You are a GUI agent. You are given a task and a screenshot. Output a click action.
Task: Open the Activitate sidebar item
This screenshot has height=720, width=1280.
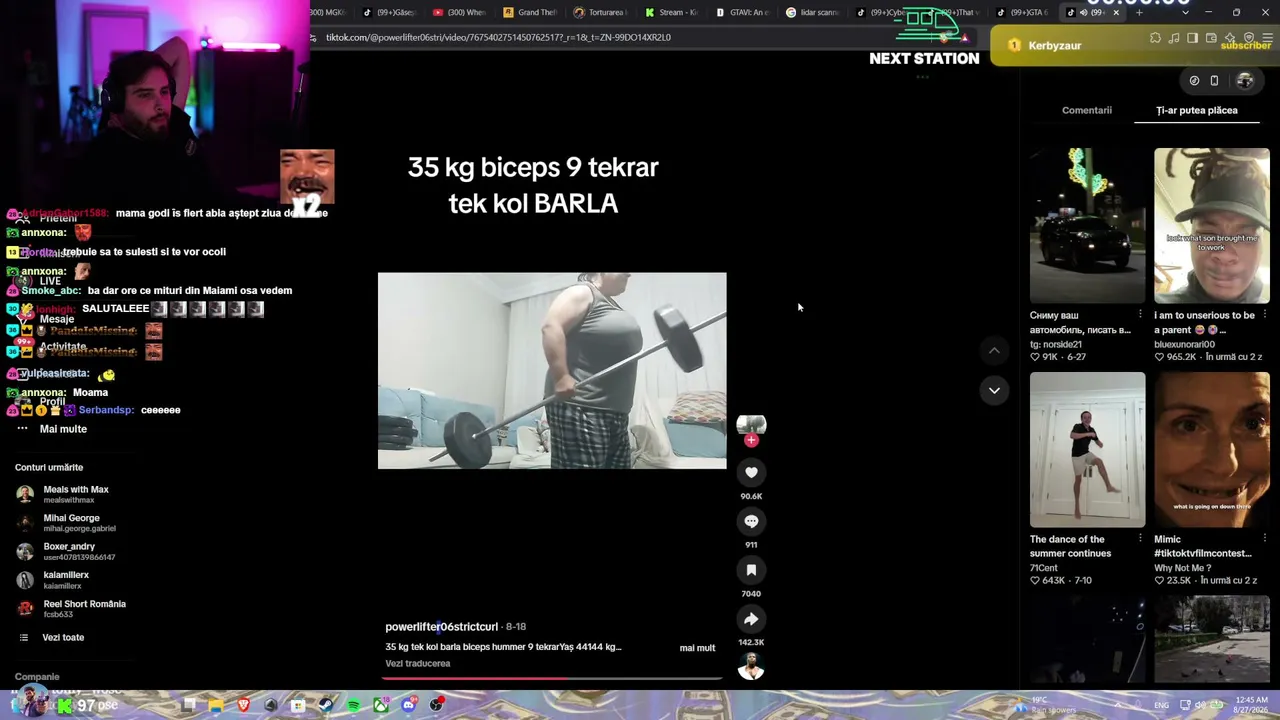click(x=63, y=347)
